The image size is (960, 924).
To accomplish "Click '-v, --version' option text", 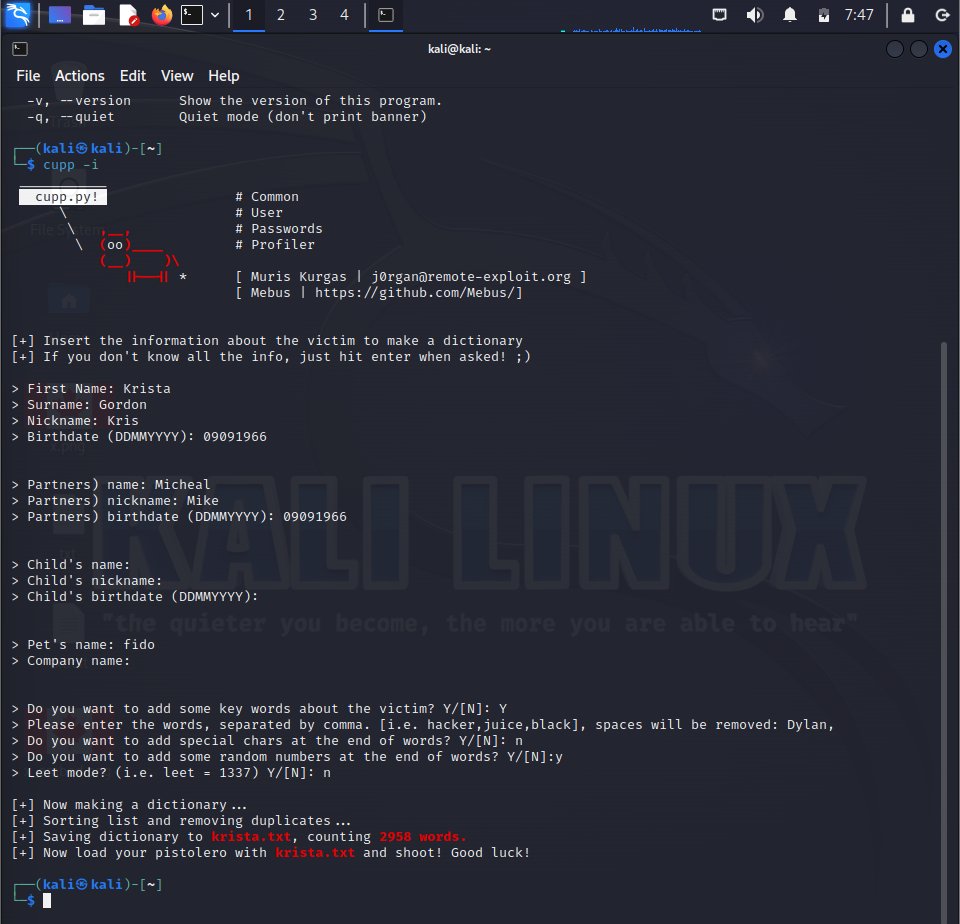I will tap(78, 100).
